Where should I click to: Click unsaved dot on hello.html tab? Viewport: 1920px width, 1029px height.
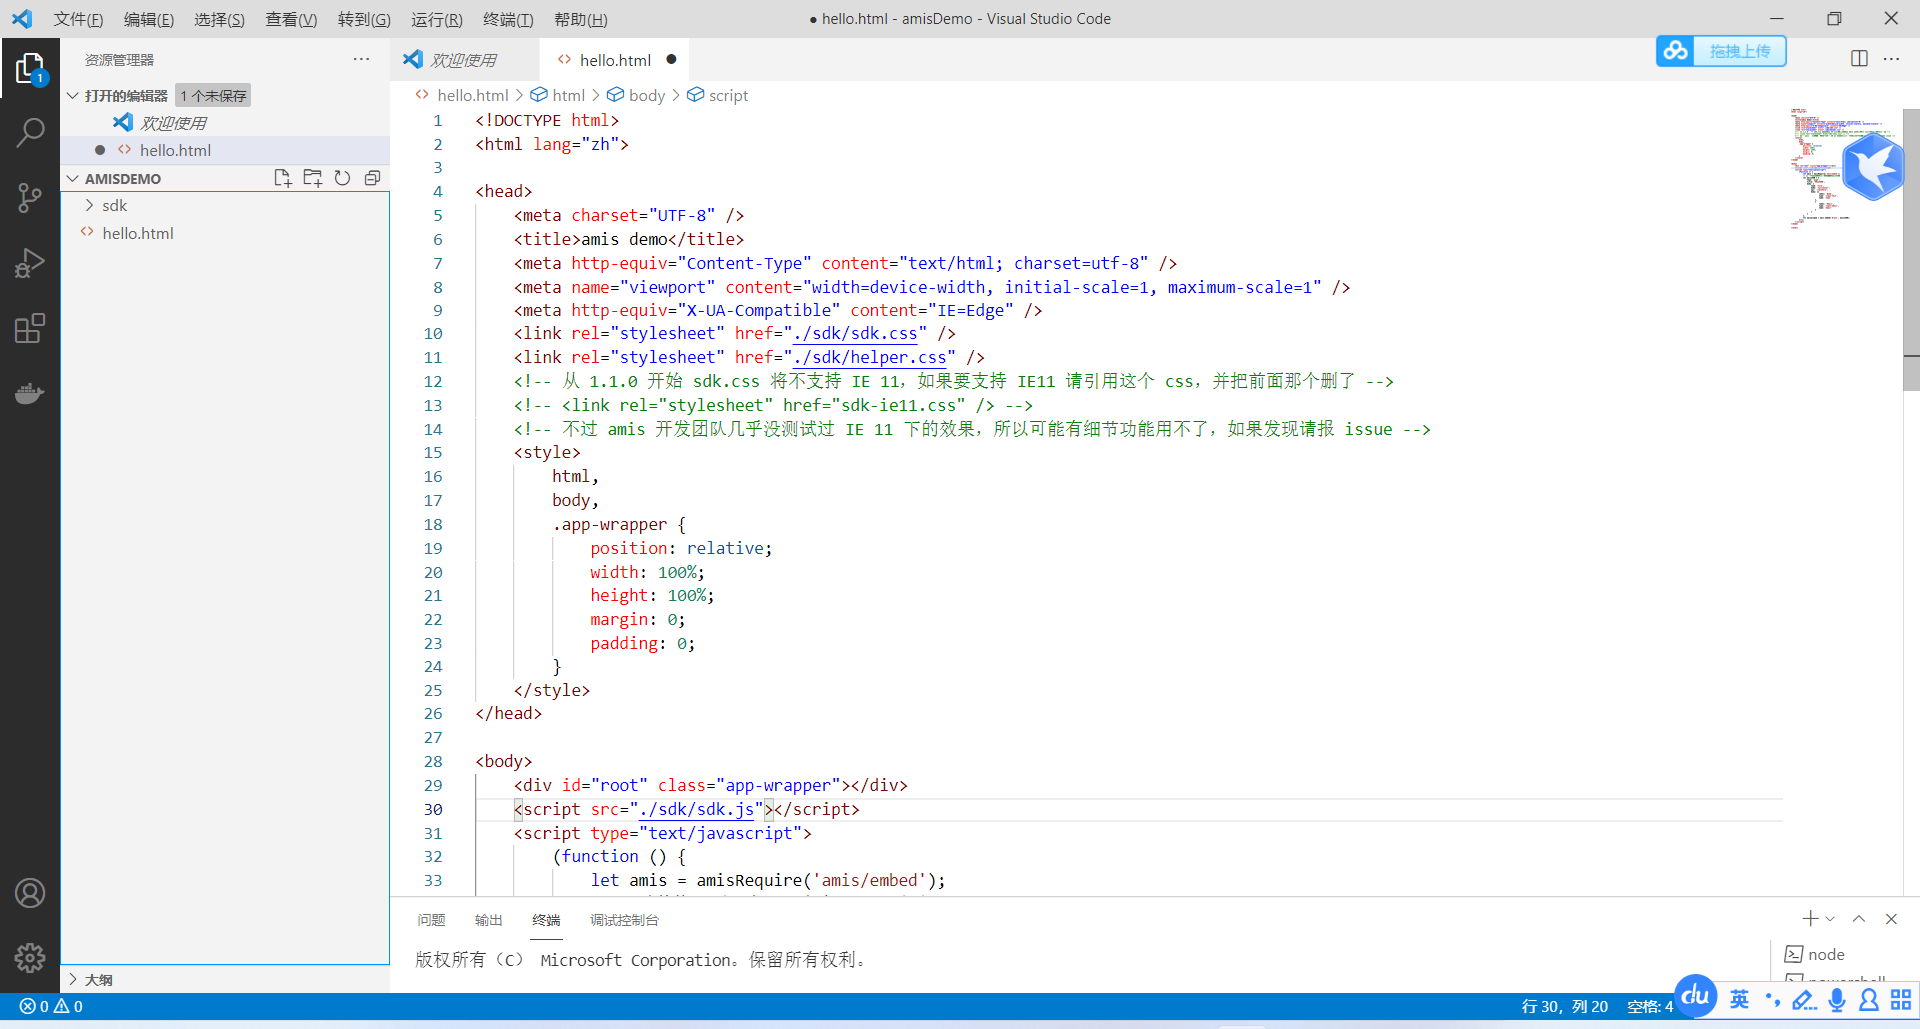[x=671, y=59]
